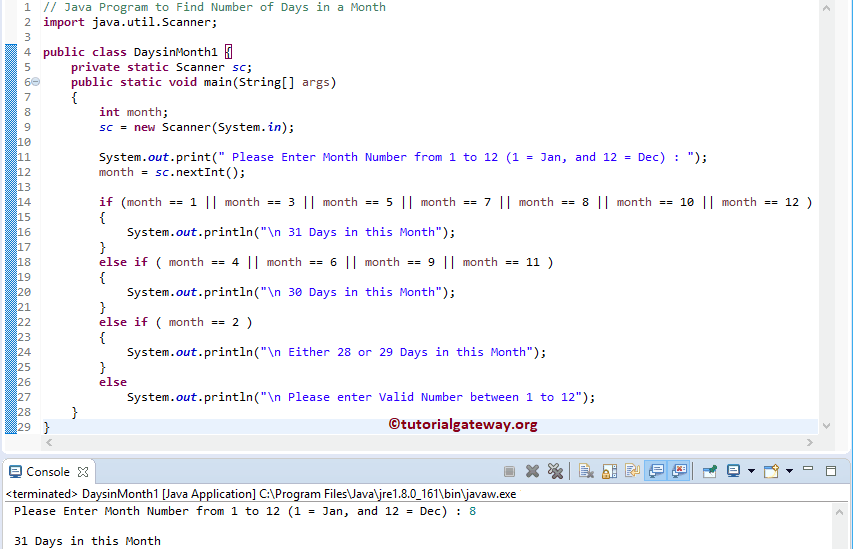853x549 pixels.
Task: Click the terminated DaysinMonth1 launch description
Action: click(x=261, y=494)
